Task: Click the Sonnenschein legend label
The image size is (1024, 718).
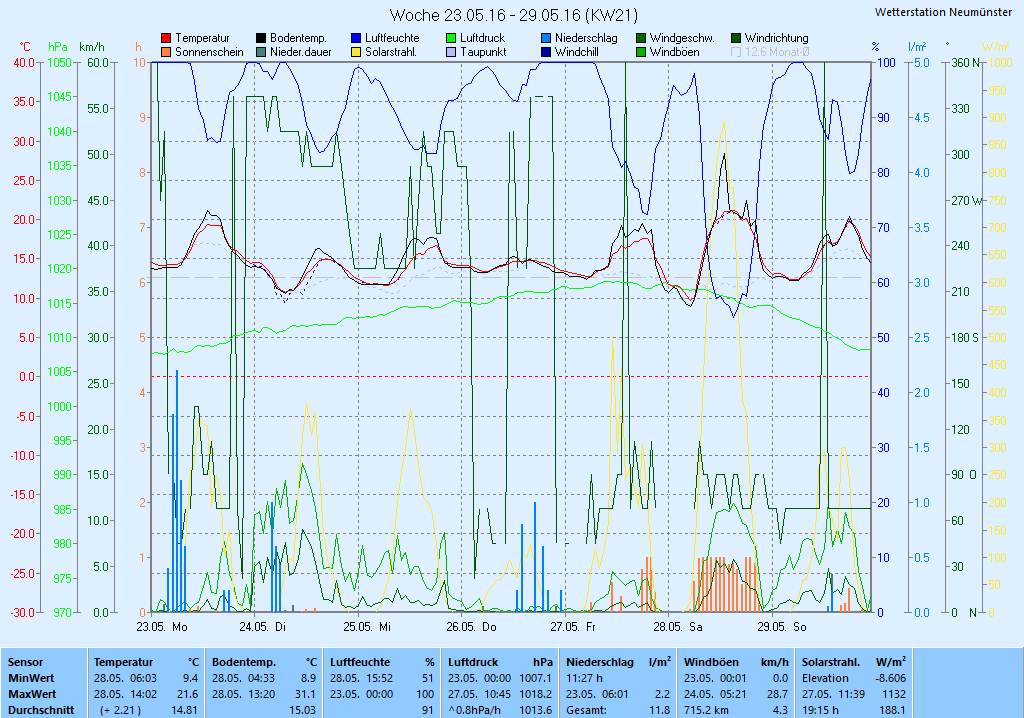Action: 209,52
